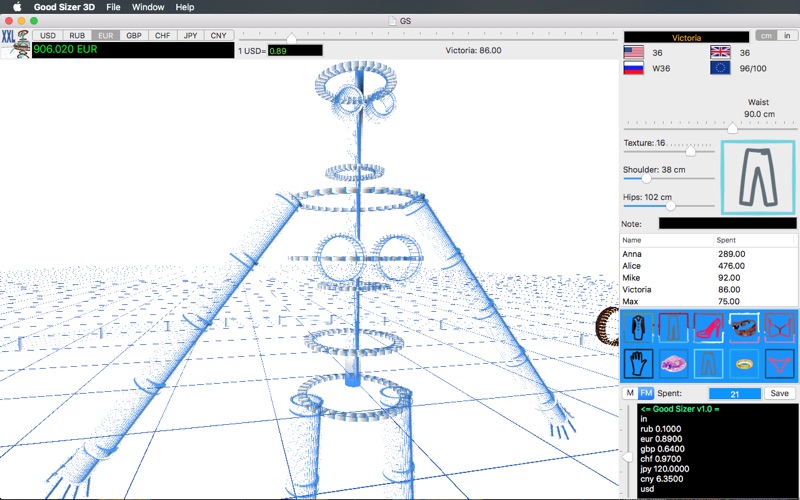Select the flared trousers icon beside the high heel
The image size is (800, 500).
[x=672, y=327]
